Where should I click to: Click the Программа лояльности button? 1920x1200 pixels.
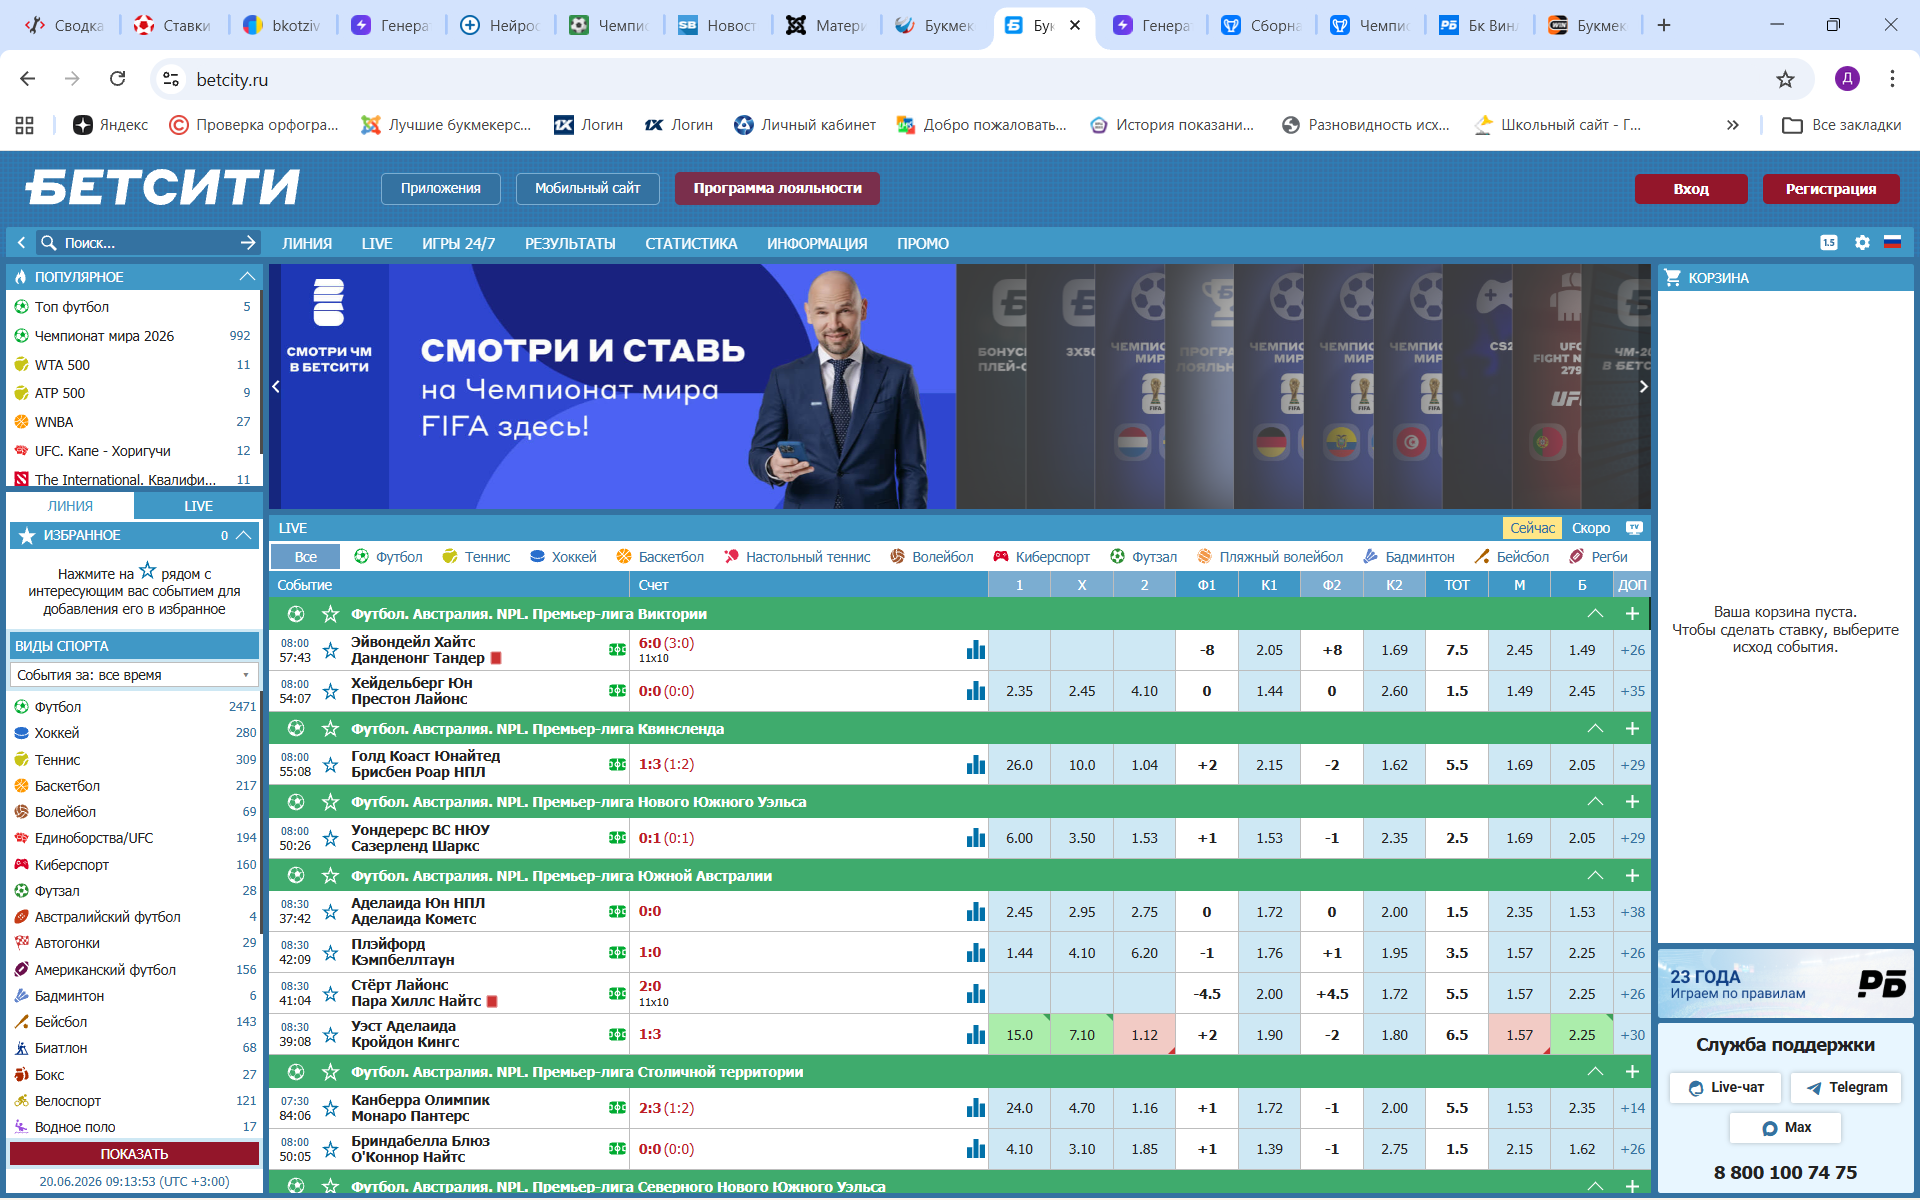[x=777, y=188]
